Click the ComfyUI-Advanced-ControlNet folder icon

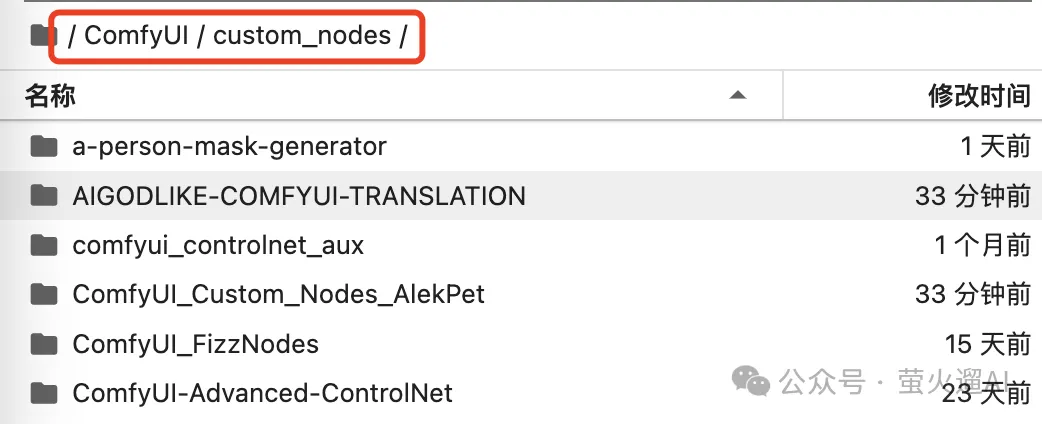tap(43, 393)
